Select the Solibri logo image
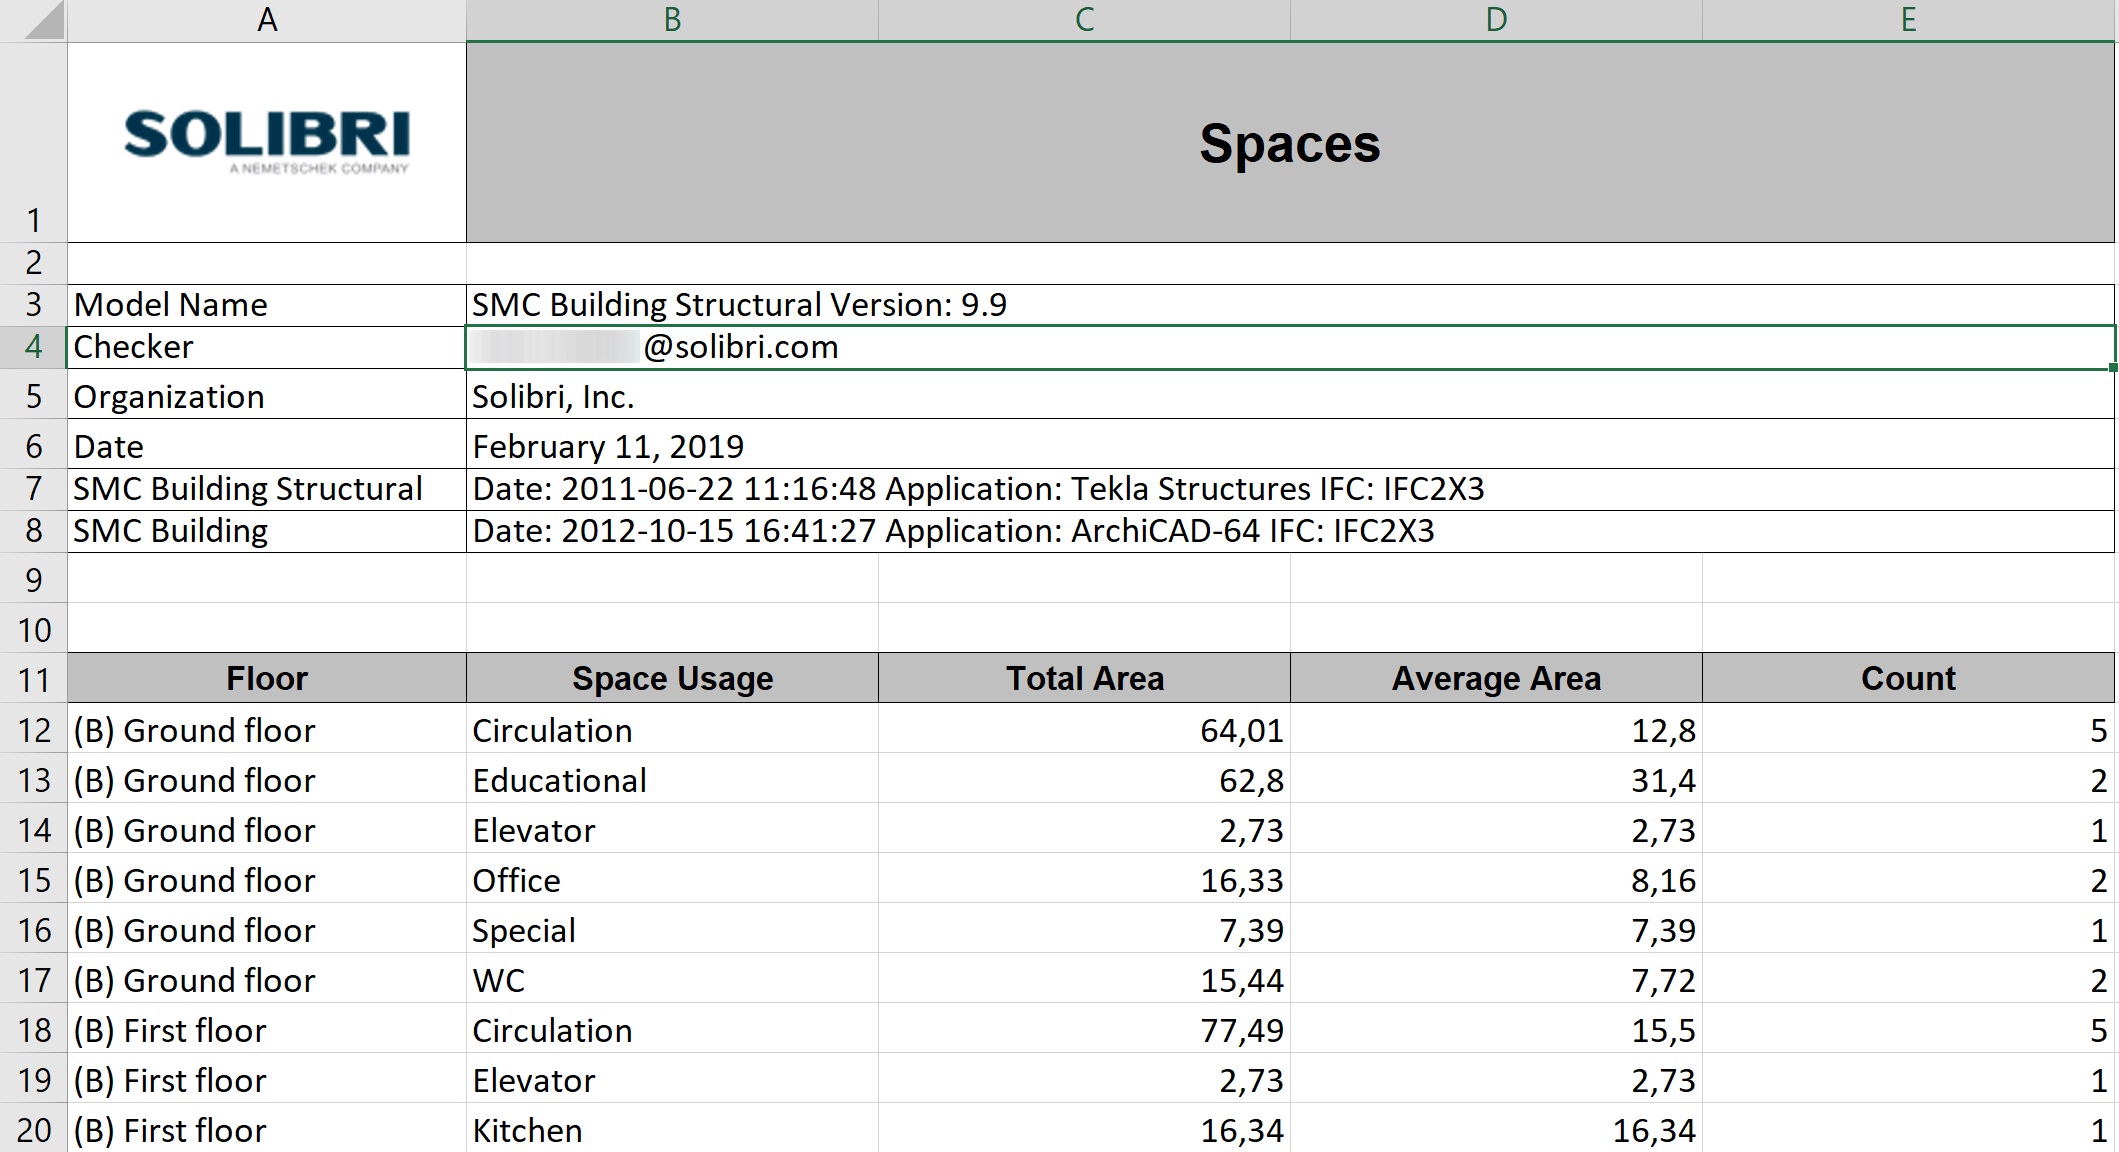Screen dimensions: 2119x1152 click(267, 142)
